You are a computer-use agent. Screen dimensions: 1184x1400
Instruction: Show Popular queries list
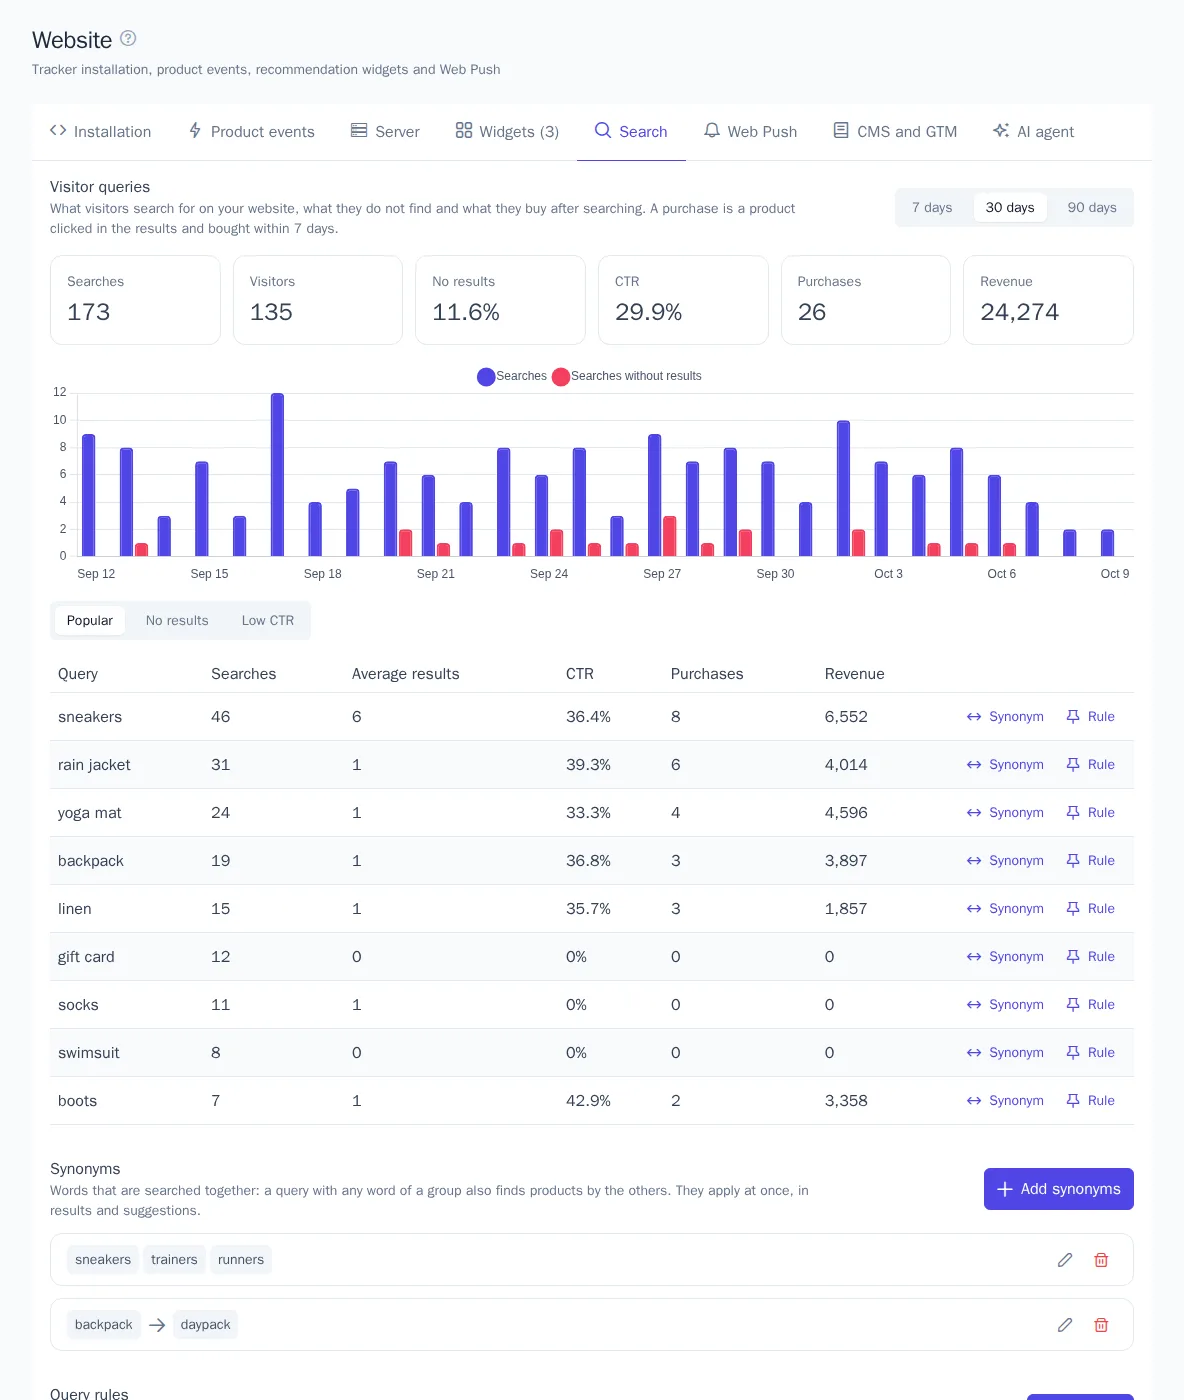90,620
